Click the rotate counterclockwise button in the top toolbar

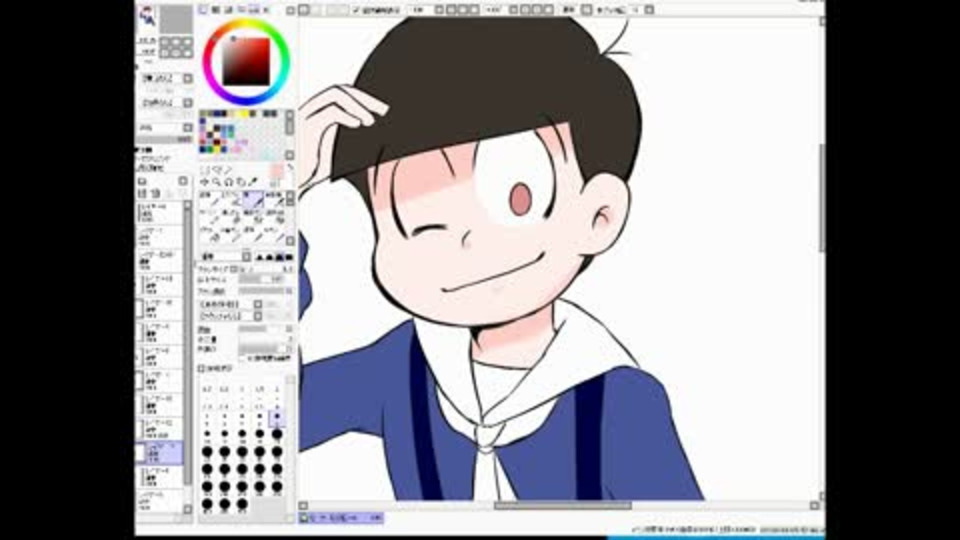click(x=525, y=10)
